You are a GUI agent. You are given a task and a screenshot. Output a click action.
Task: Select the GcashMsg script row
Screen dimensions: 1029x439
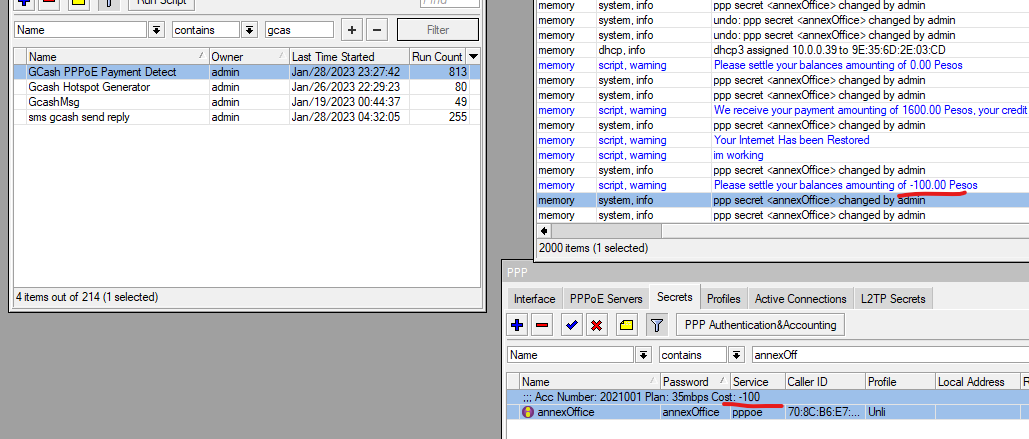tap(247, 102)
